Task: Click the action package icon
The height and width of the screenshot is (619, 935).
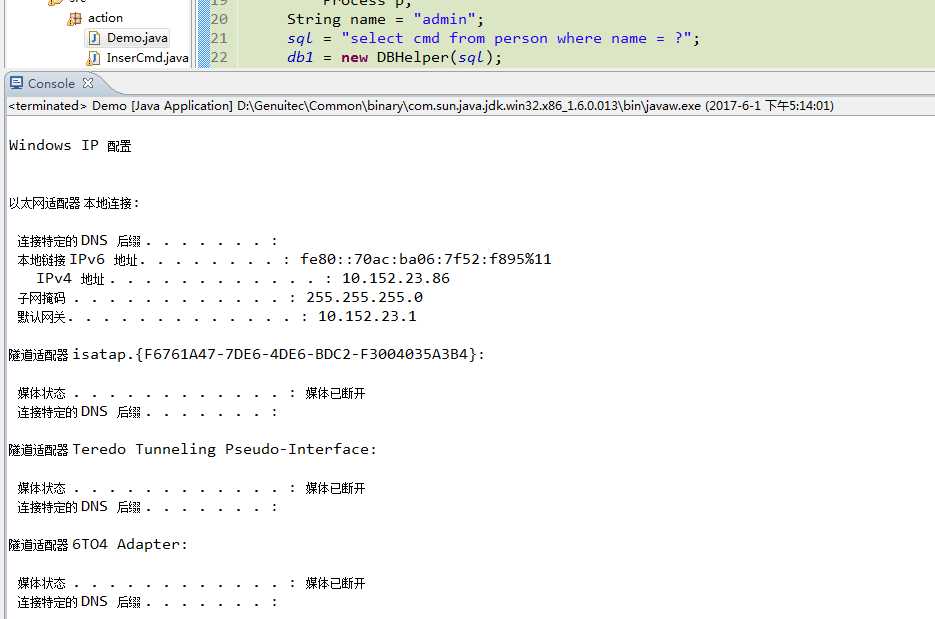Action: [x=75, y=19]
